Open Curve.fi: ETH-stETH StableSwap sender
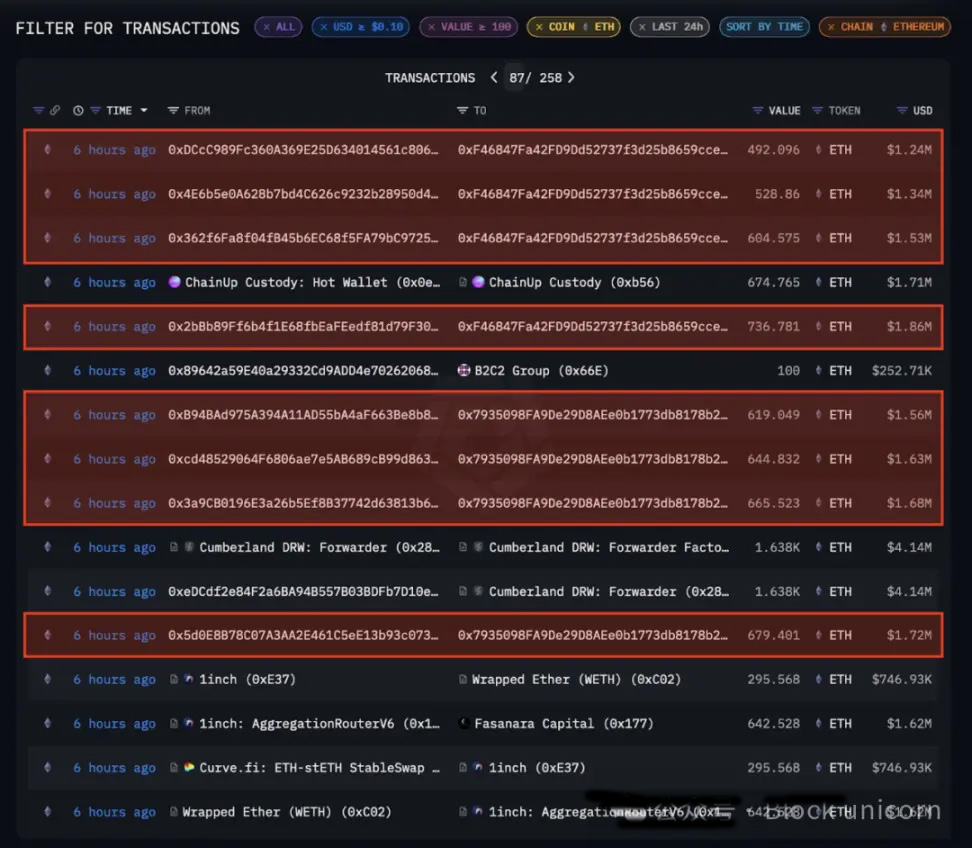972x848 pixels. point(319,767)
